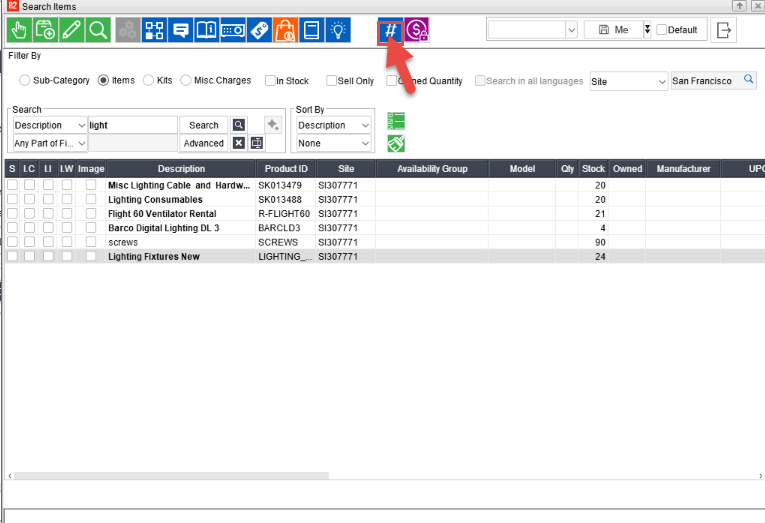The width and height of the screenshot is (765, 523).
Task: Click the Manufacturer column header
Action: [683, 169]
